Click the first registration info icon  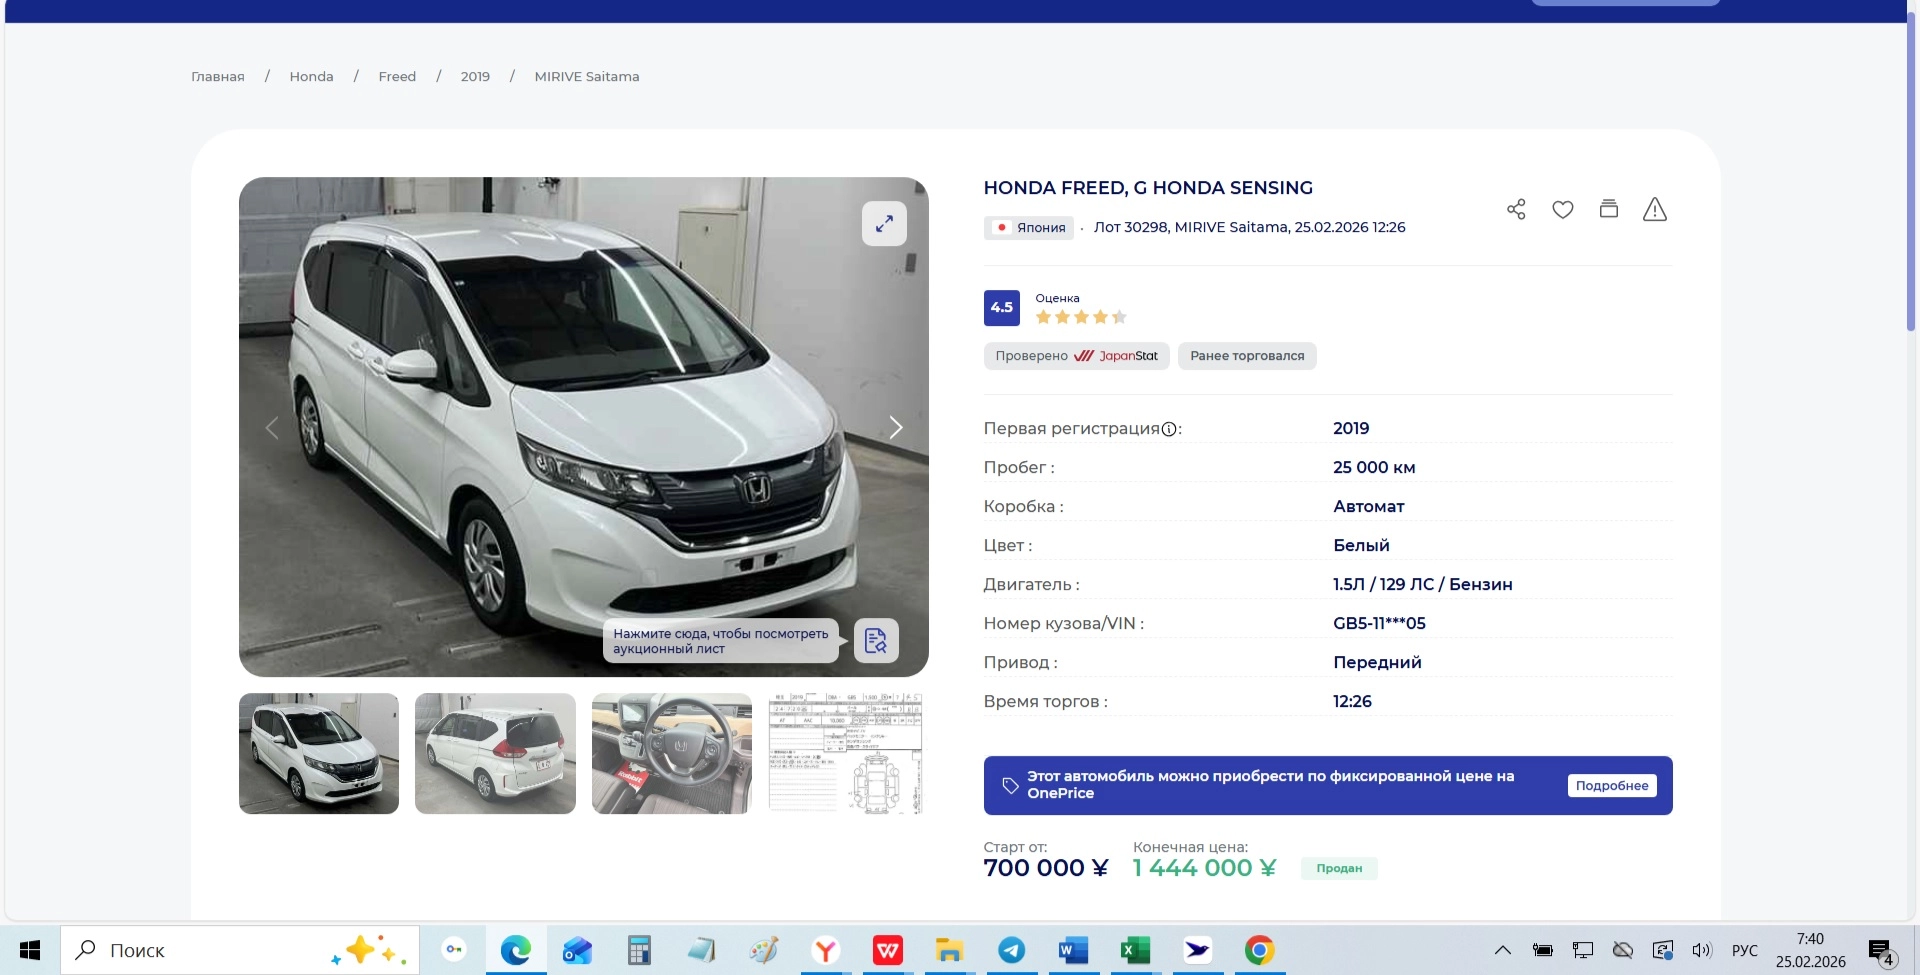click(x=1168, y=429)
